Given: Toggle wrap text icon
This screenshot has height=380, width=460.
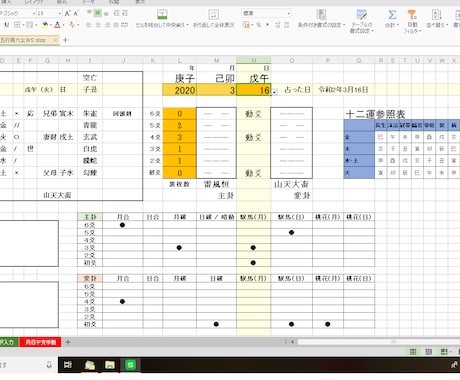Looking at the screenshot, I should tap(214, 14).
